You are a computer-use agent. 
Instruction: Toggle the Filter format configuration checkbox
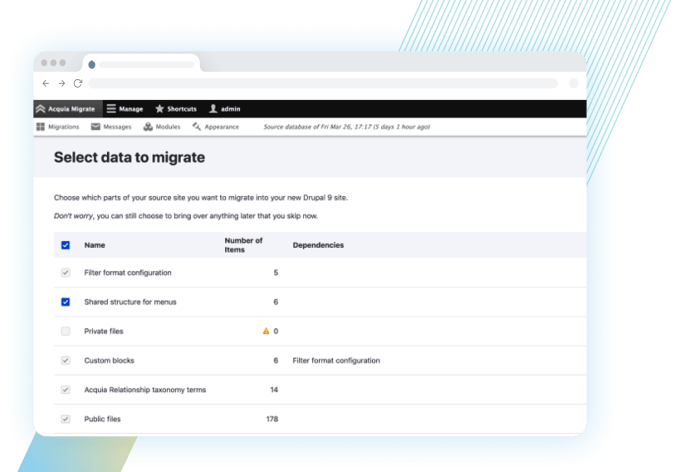(66, 273)
